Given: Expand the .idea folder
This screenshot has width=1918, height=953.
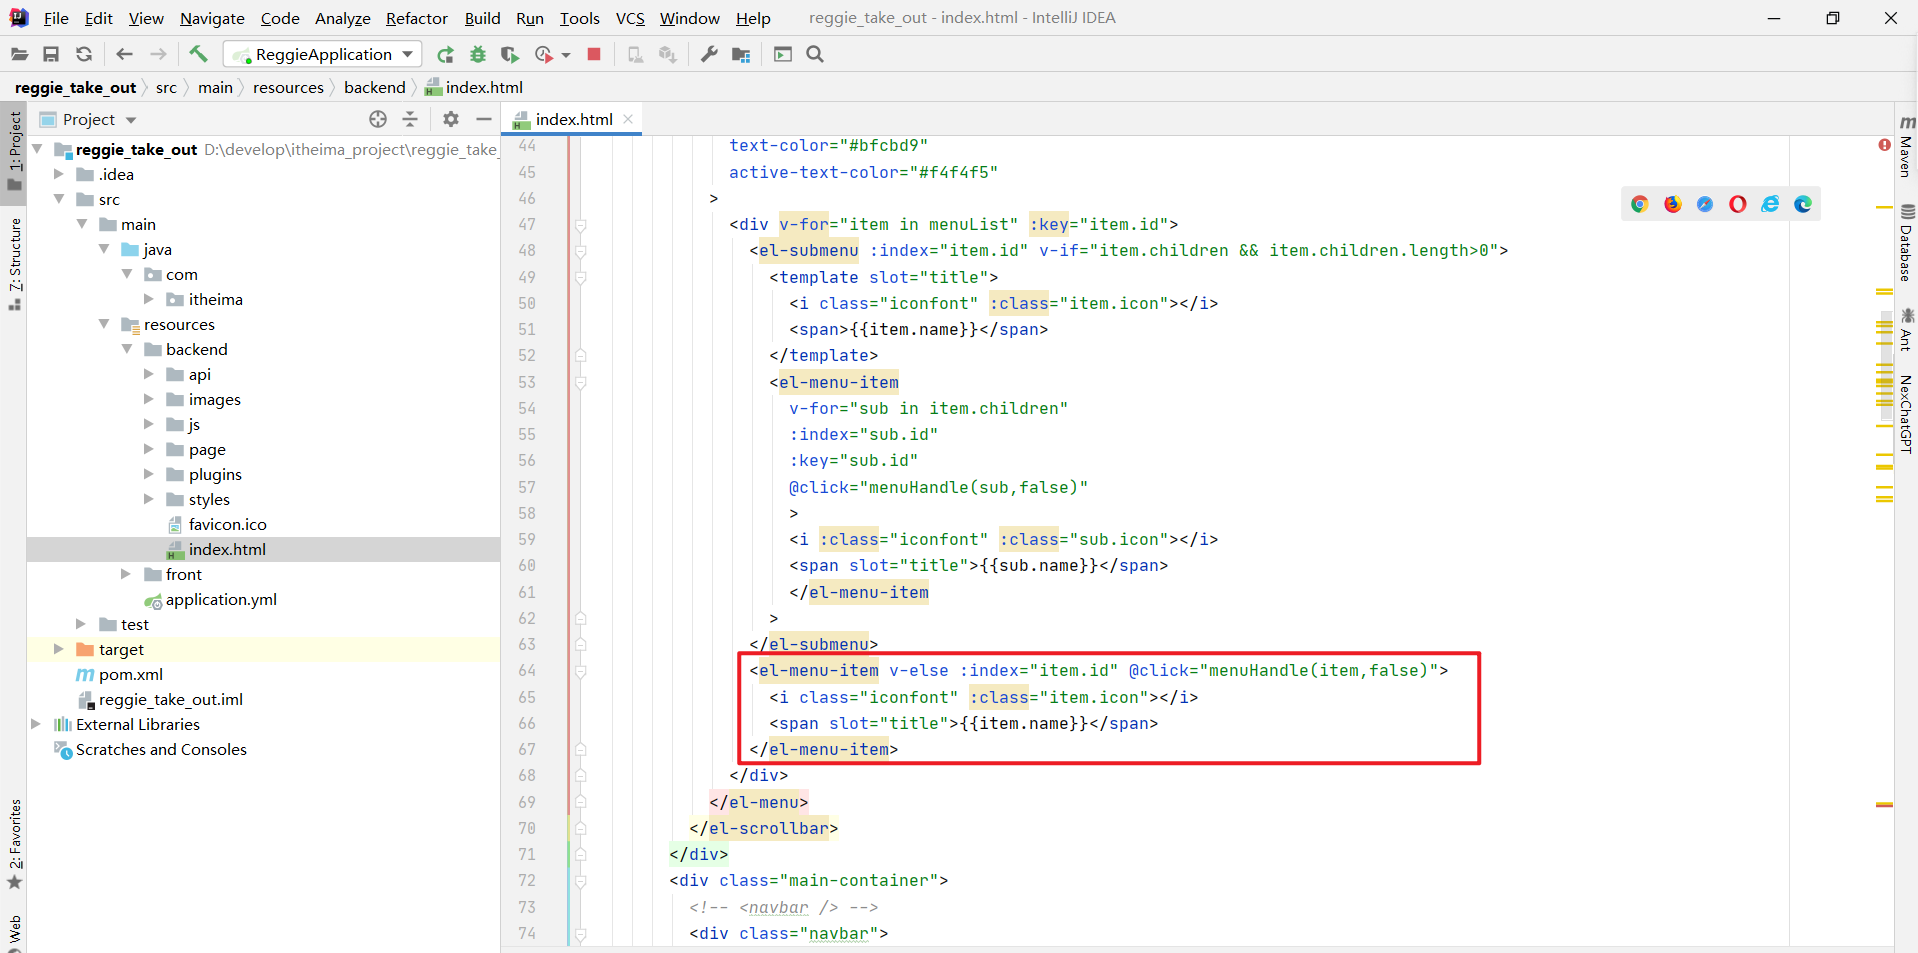Looking at the screenshot, I should point(59,174).
